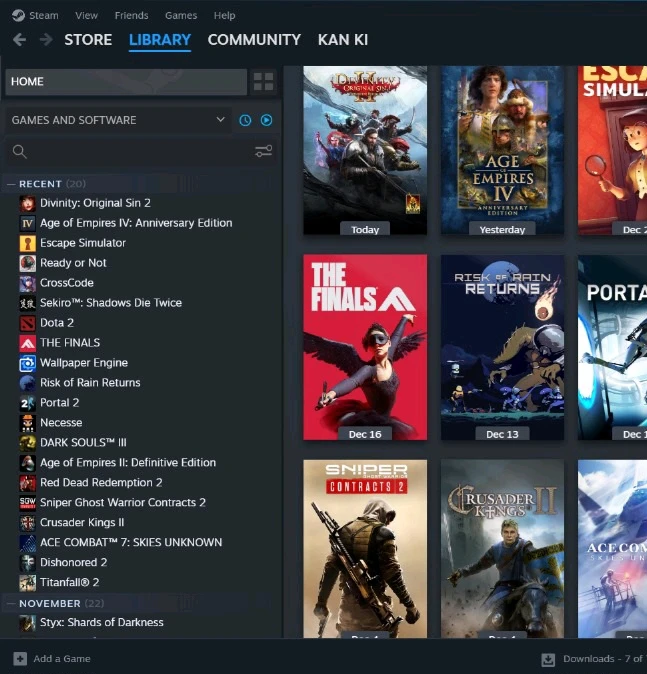Click the Home button
Viewport: 647px width, 674px height.
pos(125,82)
